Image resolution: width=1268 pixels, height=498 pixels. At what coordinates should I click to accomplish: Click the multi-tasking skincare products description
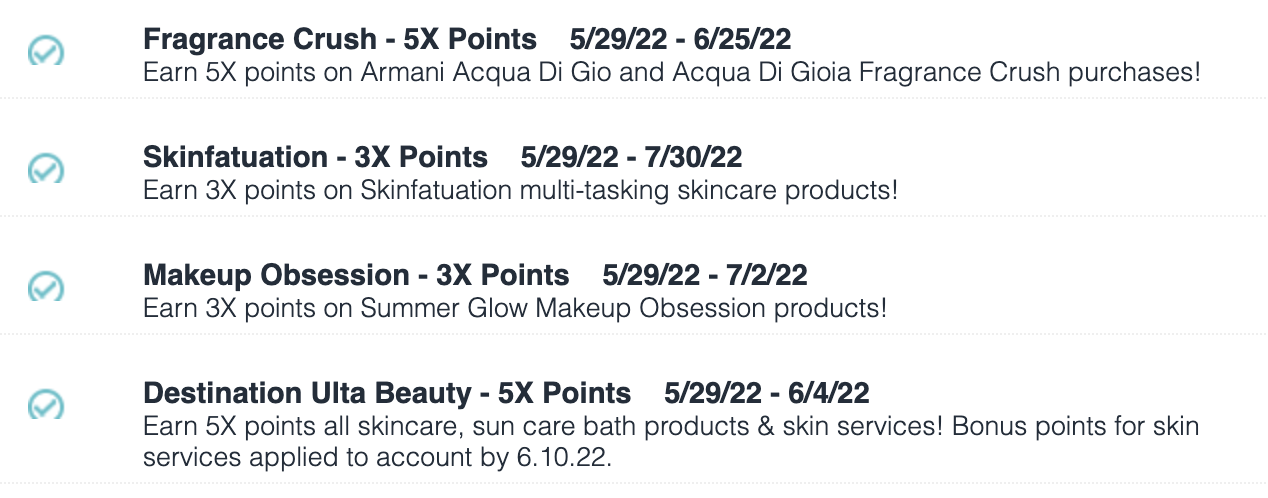point(521,190)
